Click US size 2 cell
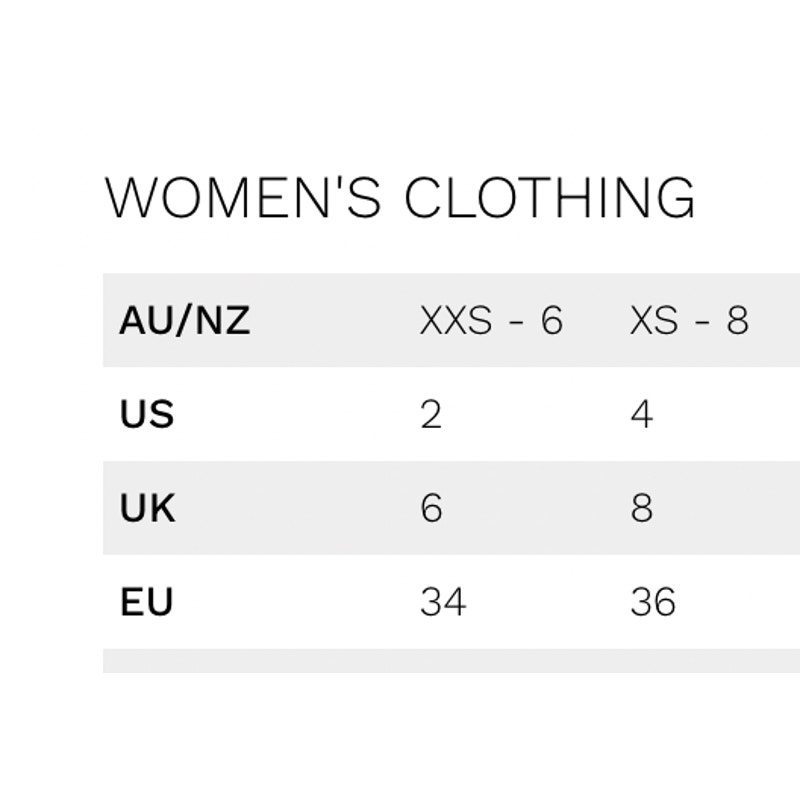Image resolution: width=800 pixels, height=800 pixels. (431, 414)
